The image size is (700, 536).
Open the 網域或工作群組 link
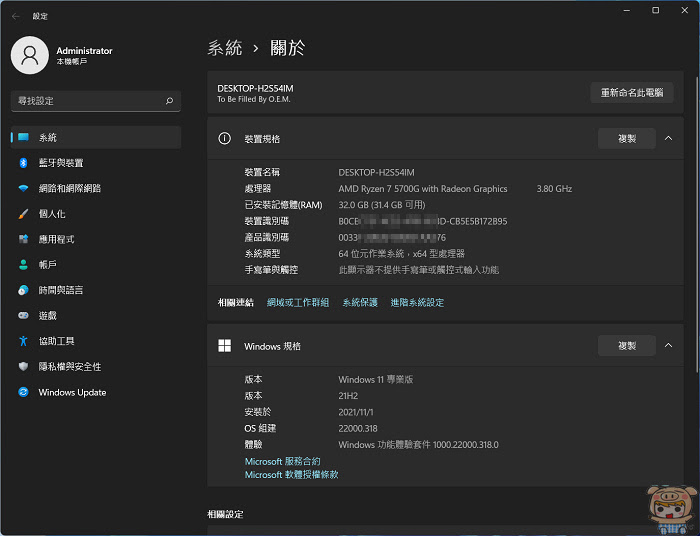(298, 303)
